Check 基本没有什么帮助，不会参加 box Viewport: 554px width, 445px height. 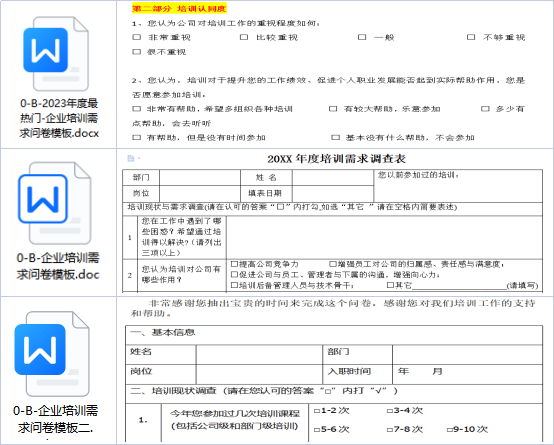pyautogui.click(x=335, y=137)
